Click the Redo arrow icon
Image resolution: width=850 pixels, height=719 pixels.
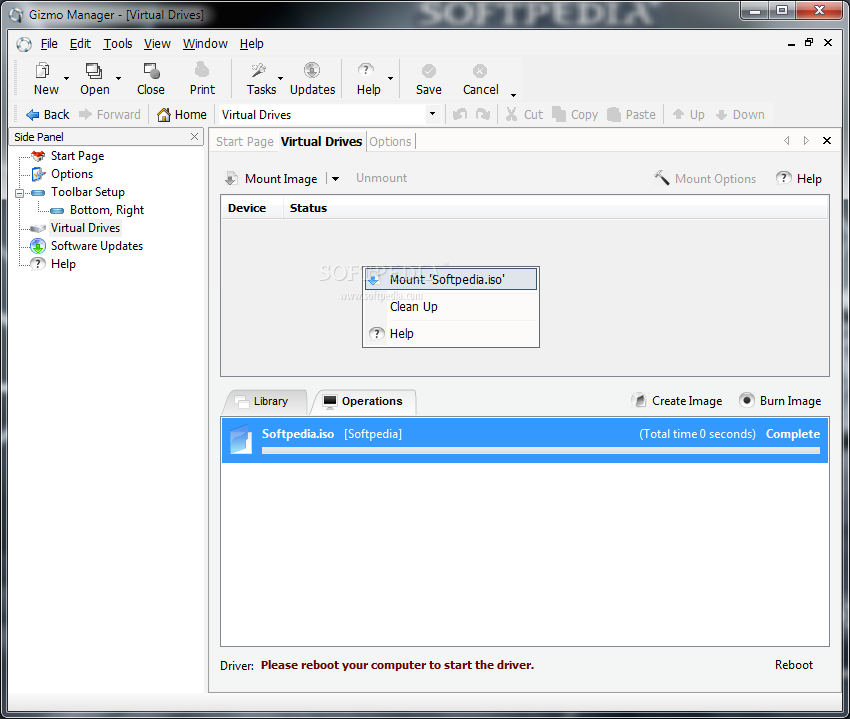[483, 114]
